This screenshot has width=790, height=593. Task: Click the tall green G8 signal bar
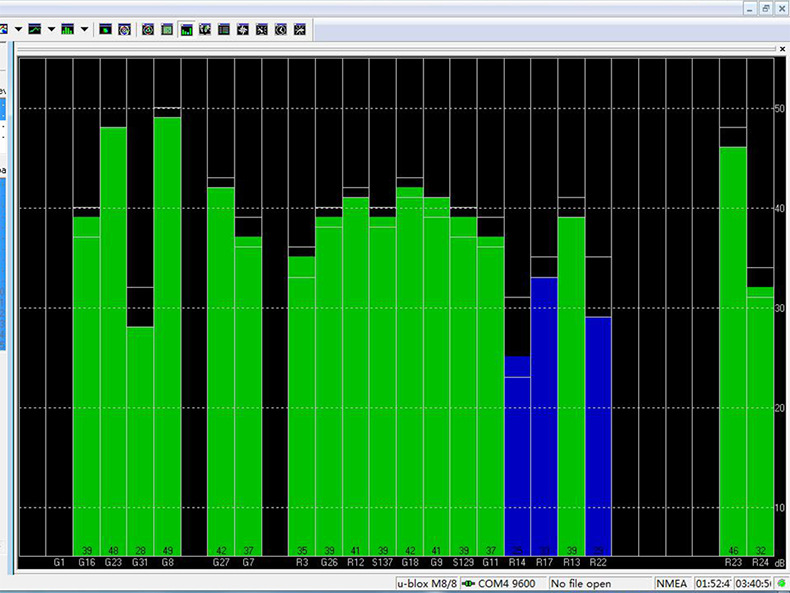point(167,330)
